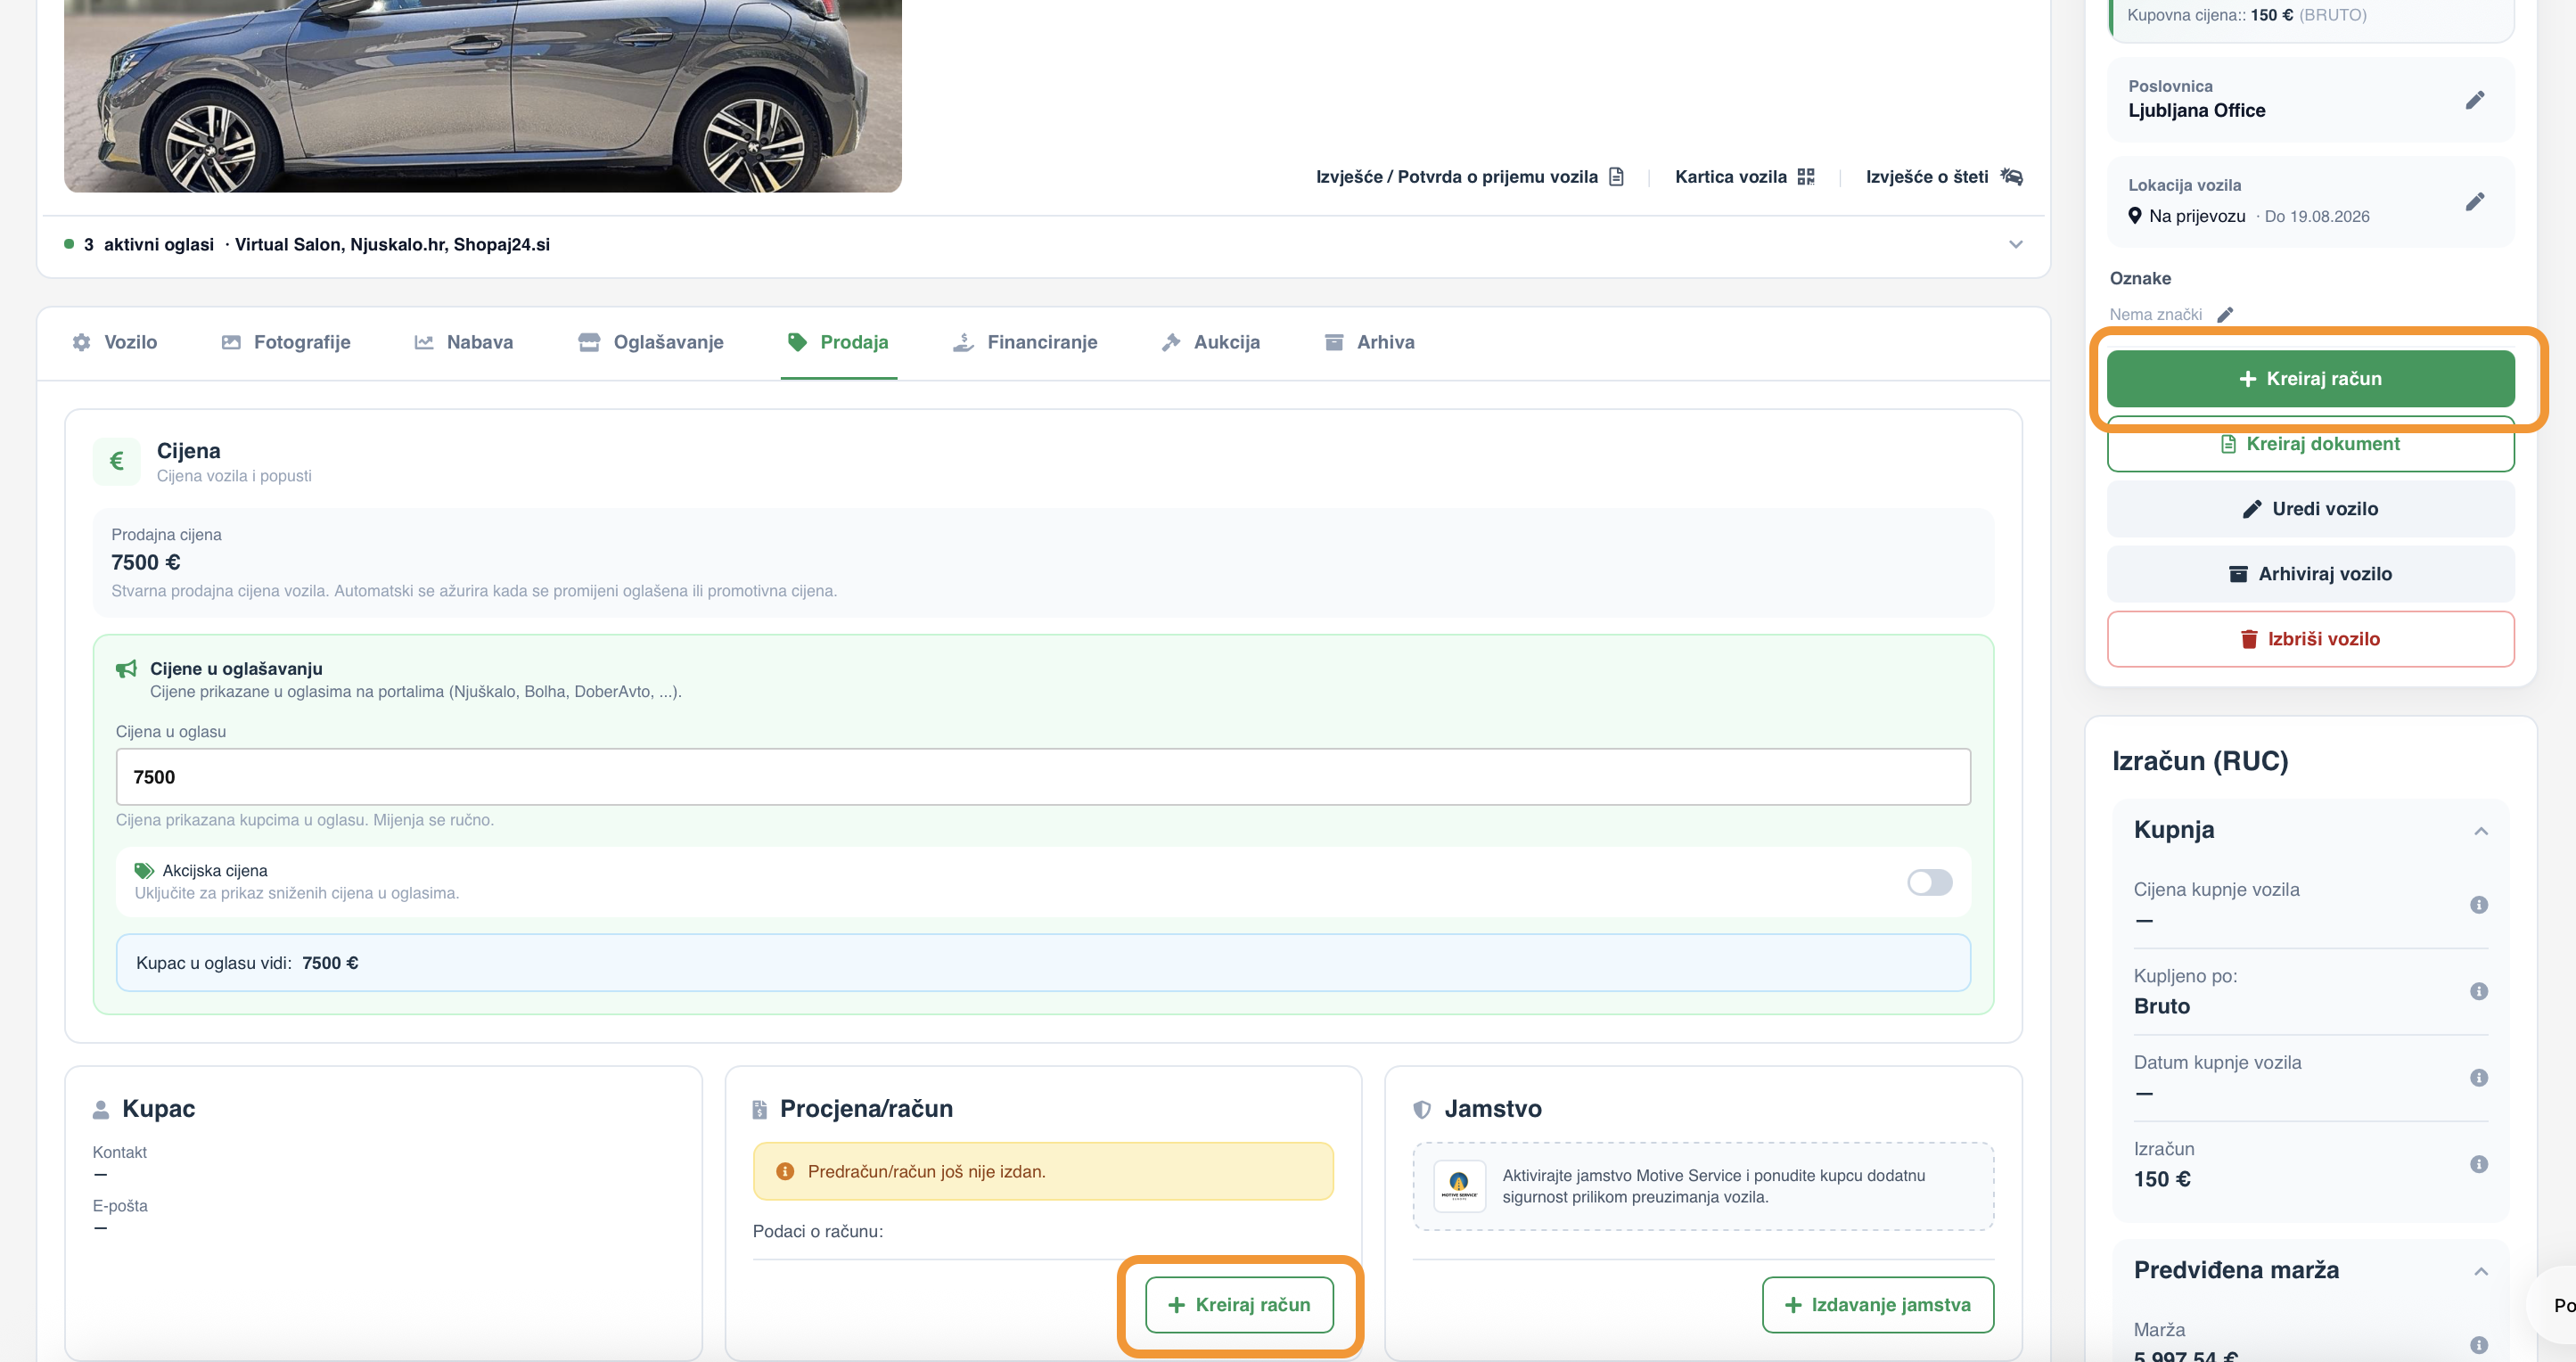
Task: Click the Prodajna cijena 7500 € value
Action: (x=146, y=563)
